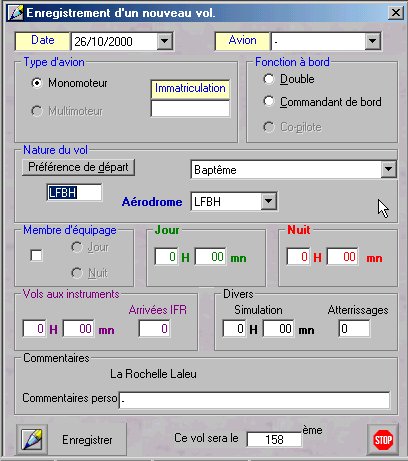Click the red STOP sign icon
Screen dimensions: 408x461
click(383, 439)
